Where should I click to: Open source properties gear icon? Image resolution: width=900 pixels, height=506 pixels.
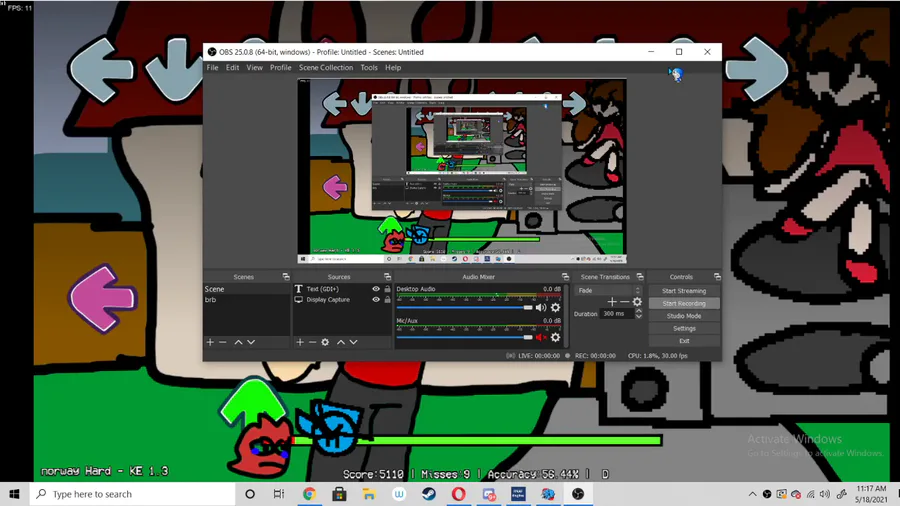tap(325, 342)
